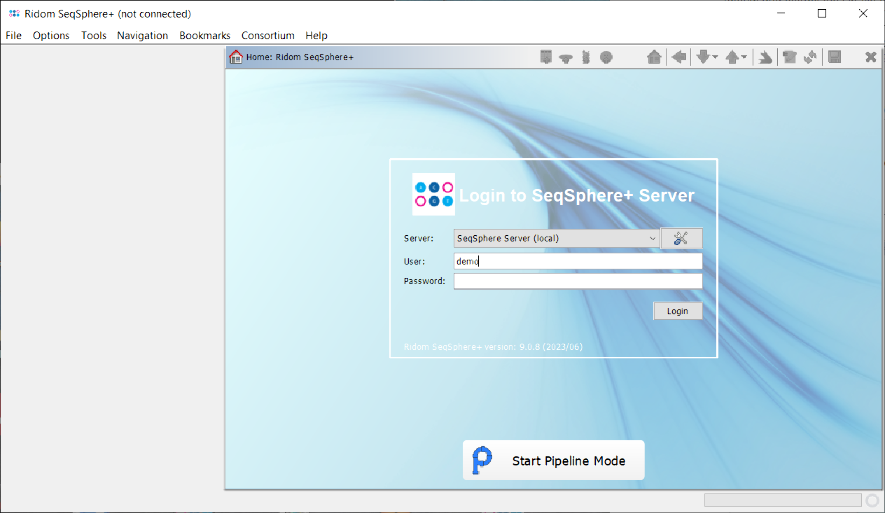Open the Options menu
Image resolution: width=885 pixels, height=513 pixels.
click(51, 35)
